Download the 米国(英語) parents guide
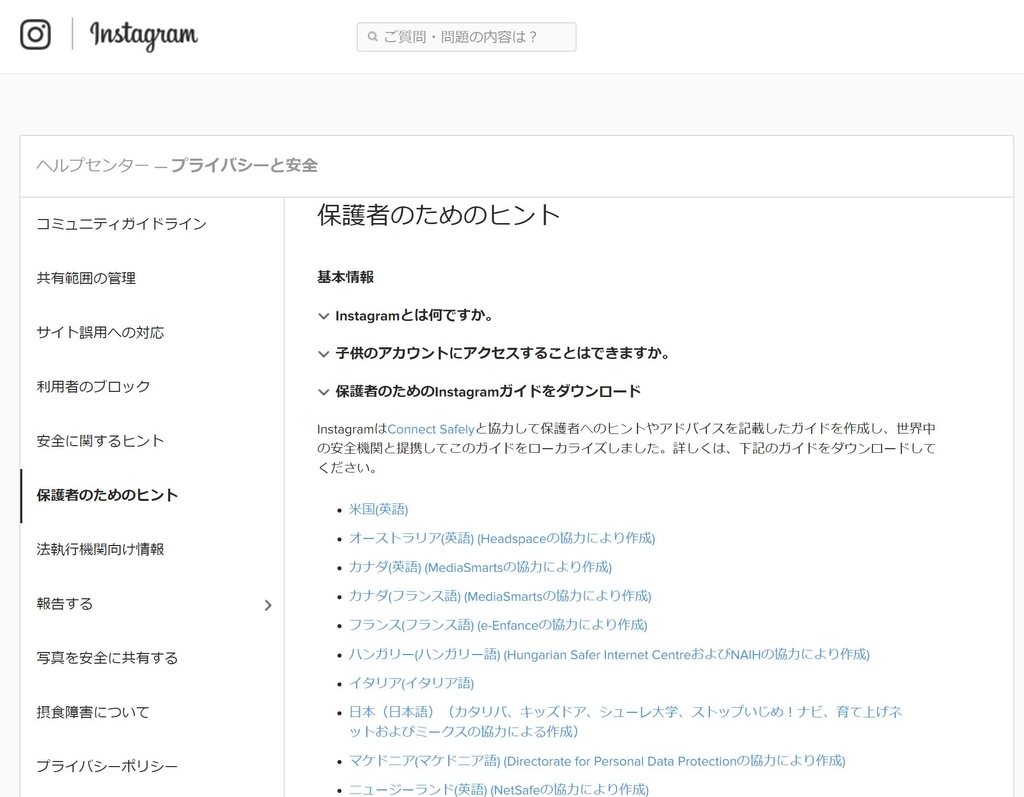This screenshot has width=1024, height=797. (379, 509)
